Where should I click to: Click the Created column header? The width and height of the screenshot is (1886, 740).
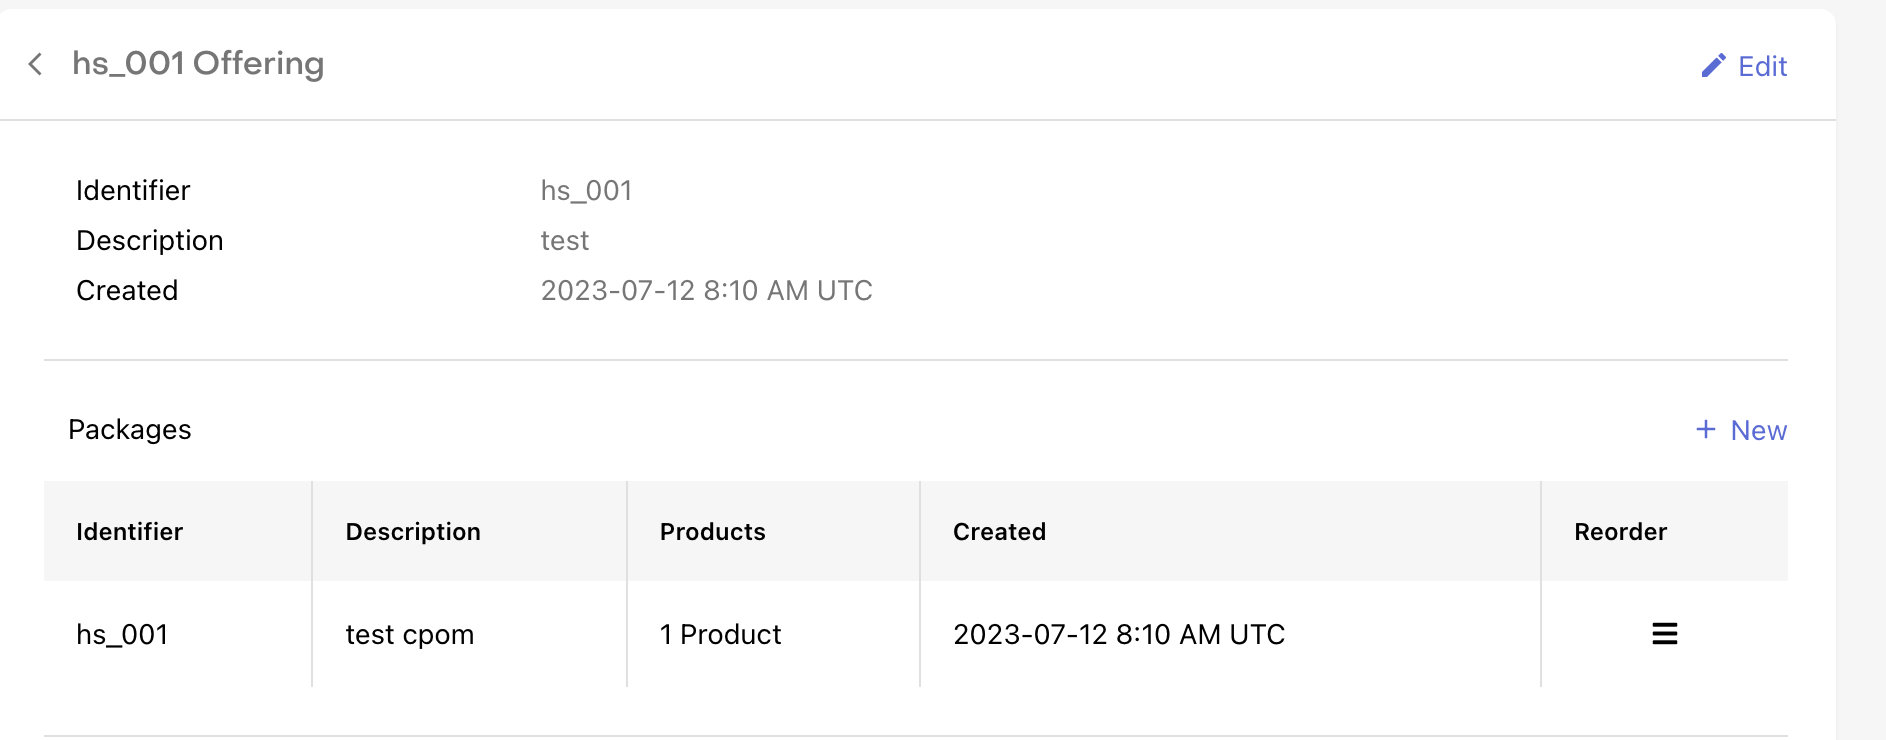point(999,531)
